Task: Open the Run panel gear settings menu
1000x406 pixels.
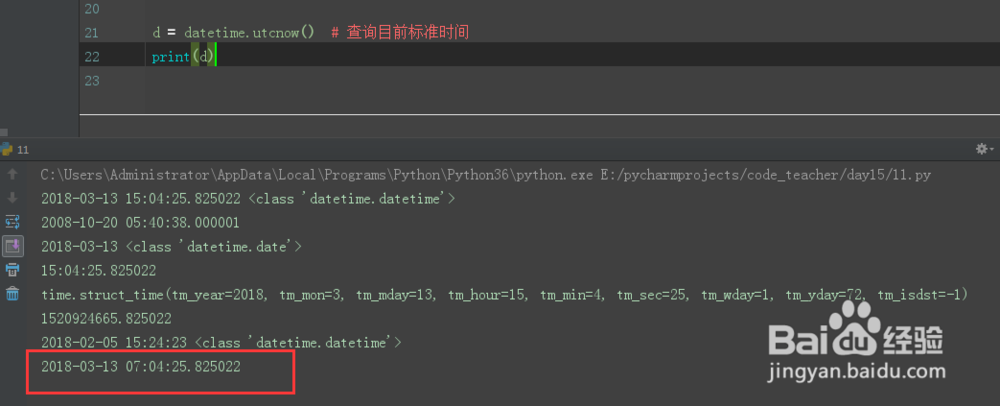Action: 985,149
